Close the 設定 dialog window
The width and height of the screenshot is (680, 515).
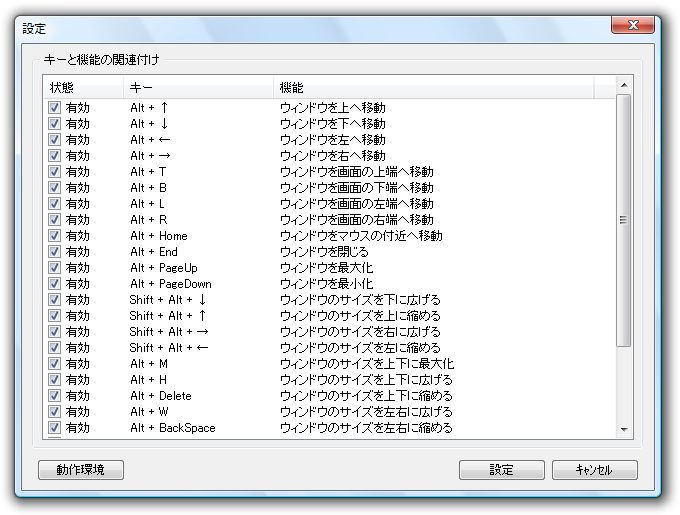633,25
